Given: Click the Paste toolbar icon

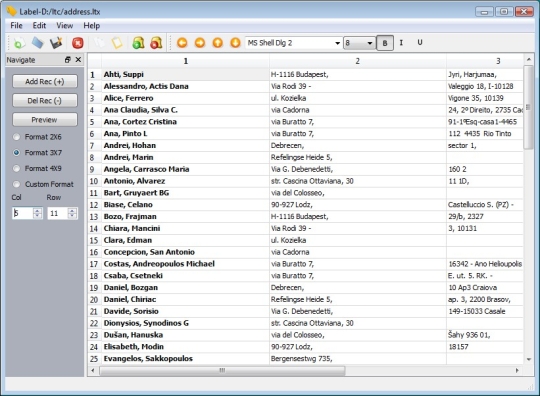Looking at the screenshot, I should coord(117,43).
